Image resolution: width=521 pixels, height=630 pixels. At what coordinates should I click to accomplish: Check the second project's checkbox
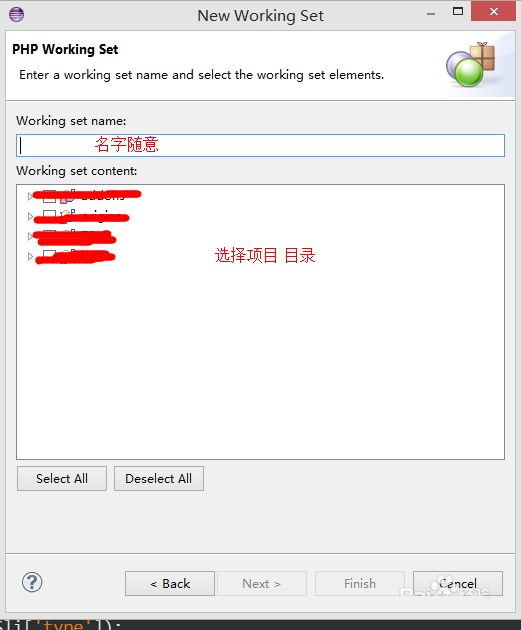click(49, 216)
